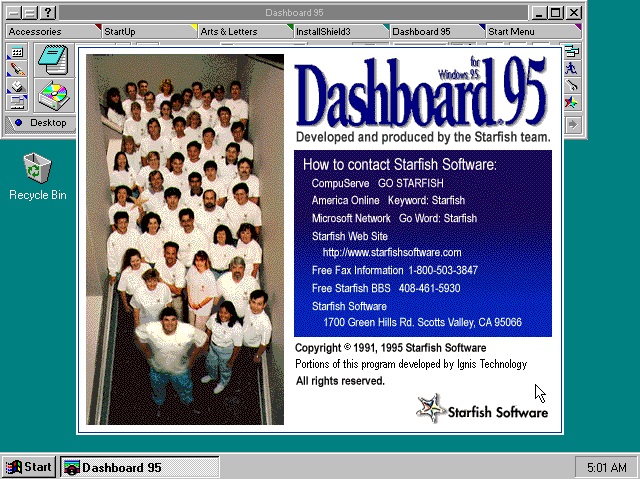Select the Start Menu tab
Viewport: 640px width, 479px height.
coord(533,31)
